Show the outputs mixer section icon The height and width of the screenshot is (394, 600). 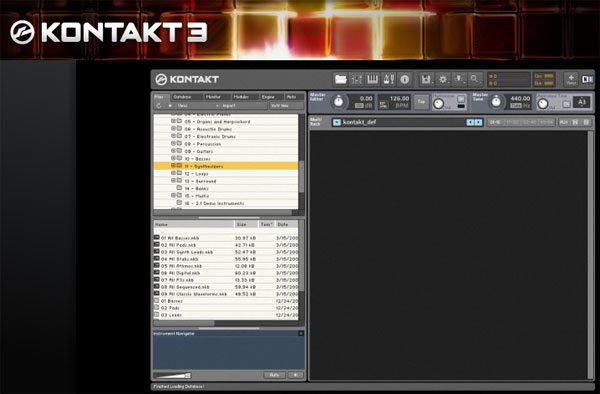(x=357, y=80)
